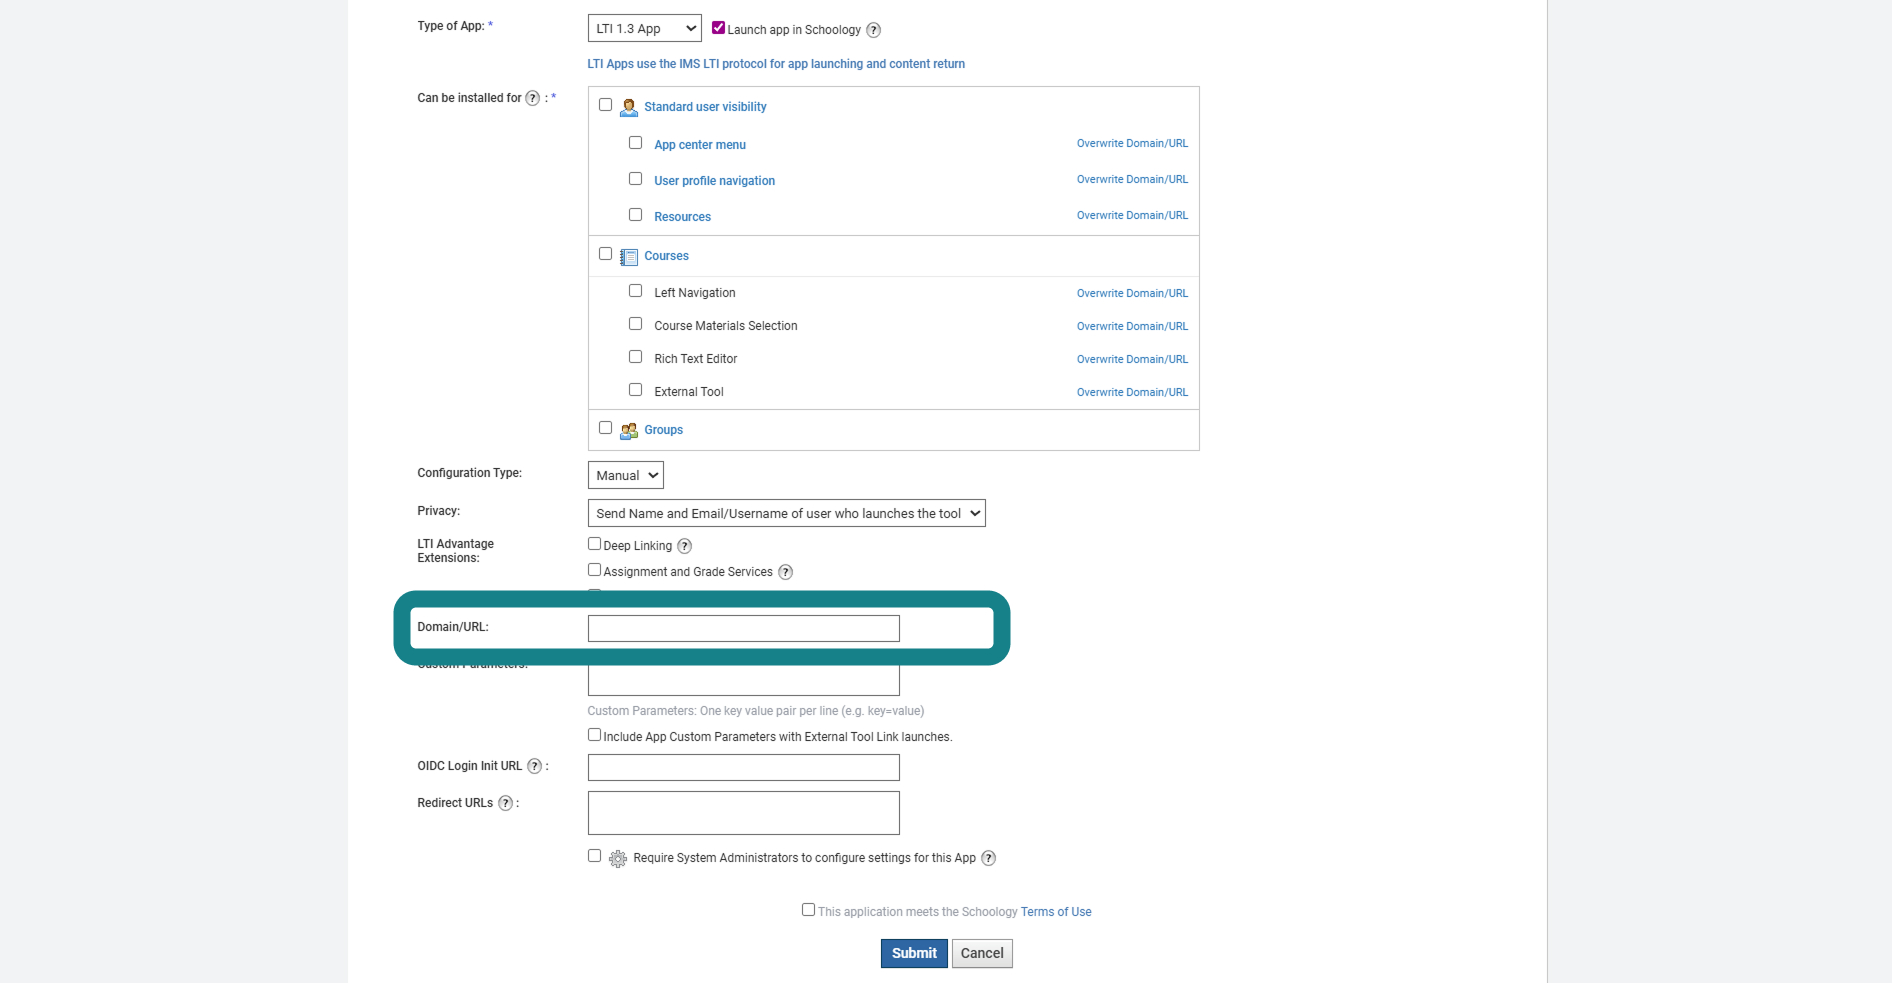Screen dimensions: 1892x983
Task: Tick the Schoology Terms of Use agreement checkbox
Action: (x=808, y=910)
